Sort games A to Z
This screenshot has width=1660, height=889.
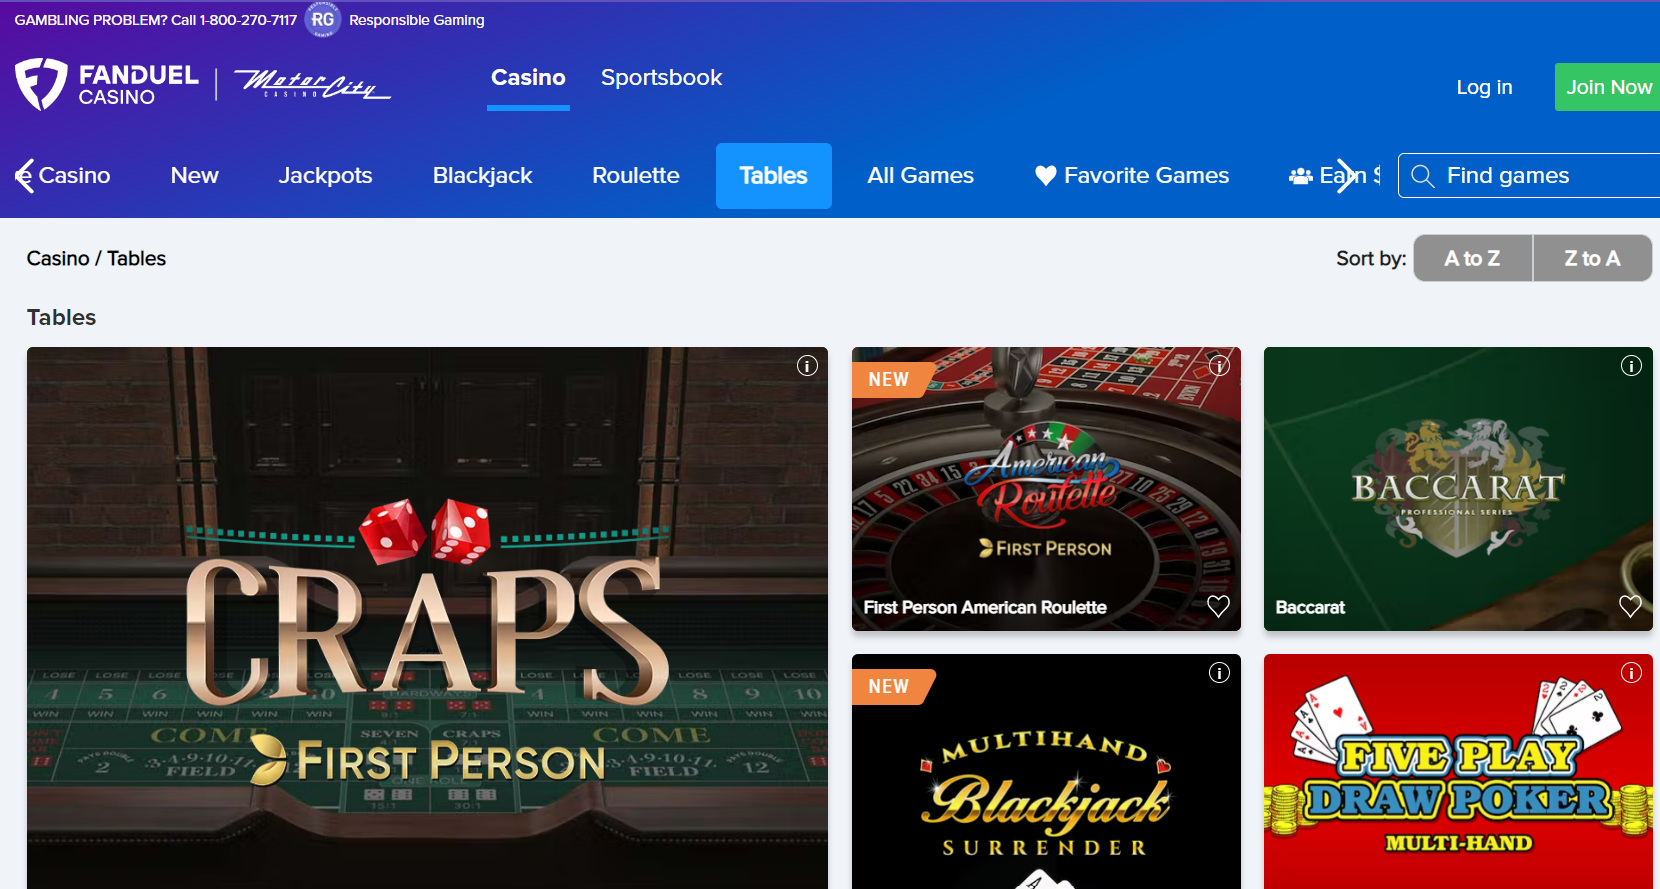tap(1472, 258)
